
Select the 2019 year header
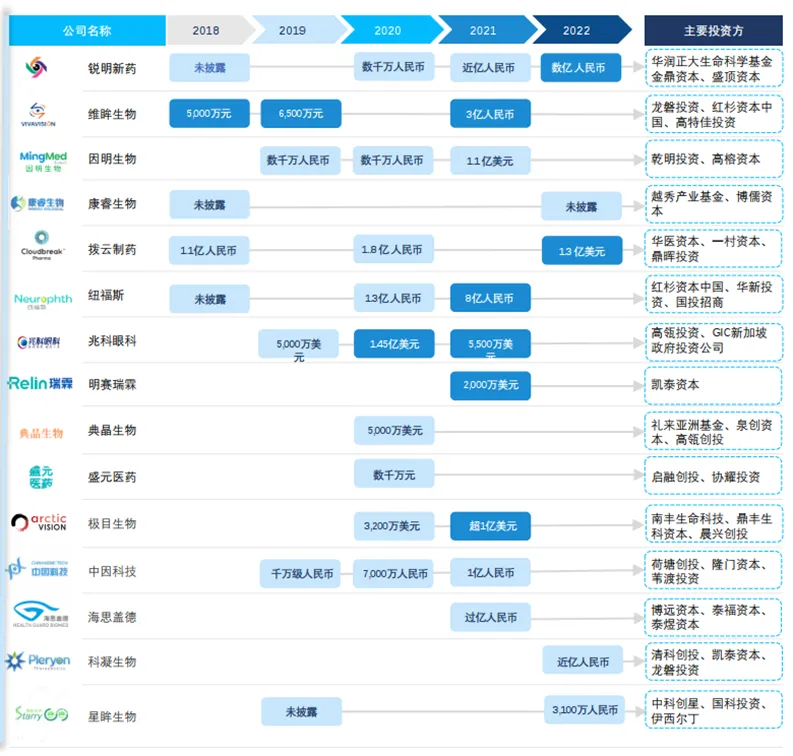pos(298,30)
